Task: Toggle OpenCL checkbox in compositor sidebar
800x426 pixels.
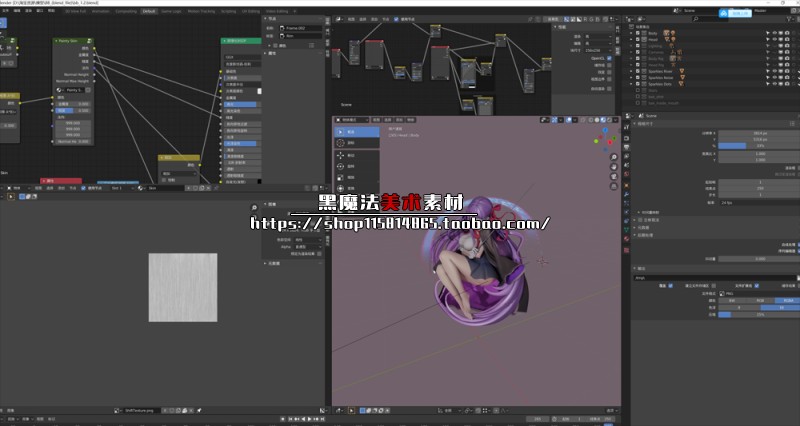Action: 609,58
